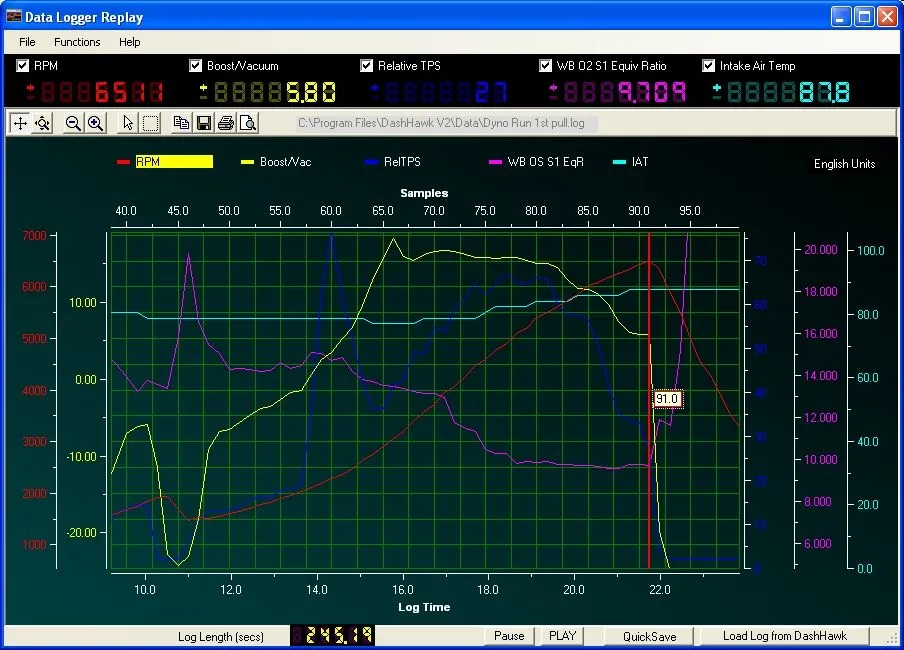Activate the rectangular selection tool
The image size is (904, 650).
click(151, 122)
